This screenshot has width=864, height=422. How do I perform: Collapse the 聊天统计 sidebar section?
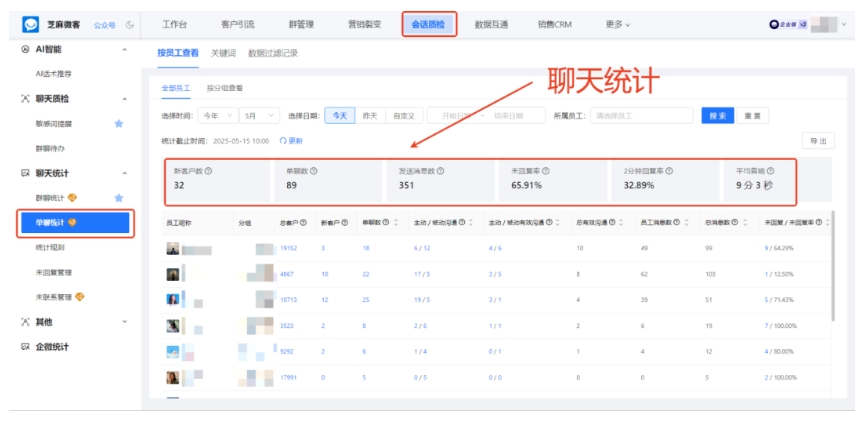tap(125, 174)
